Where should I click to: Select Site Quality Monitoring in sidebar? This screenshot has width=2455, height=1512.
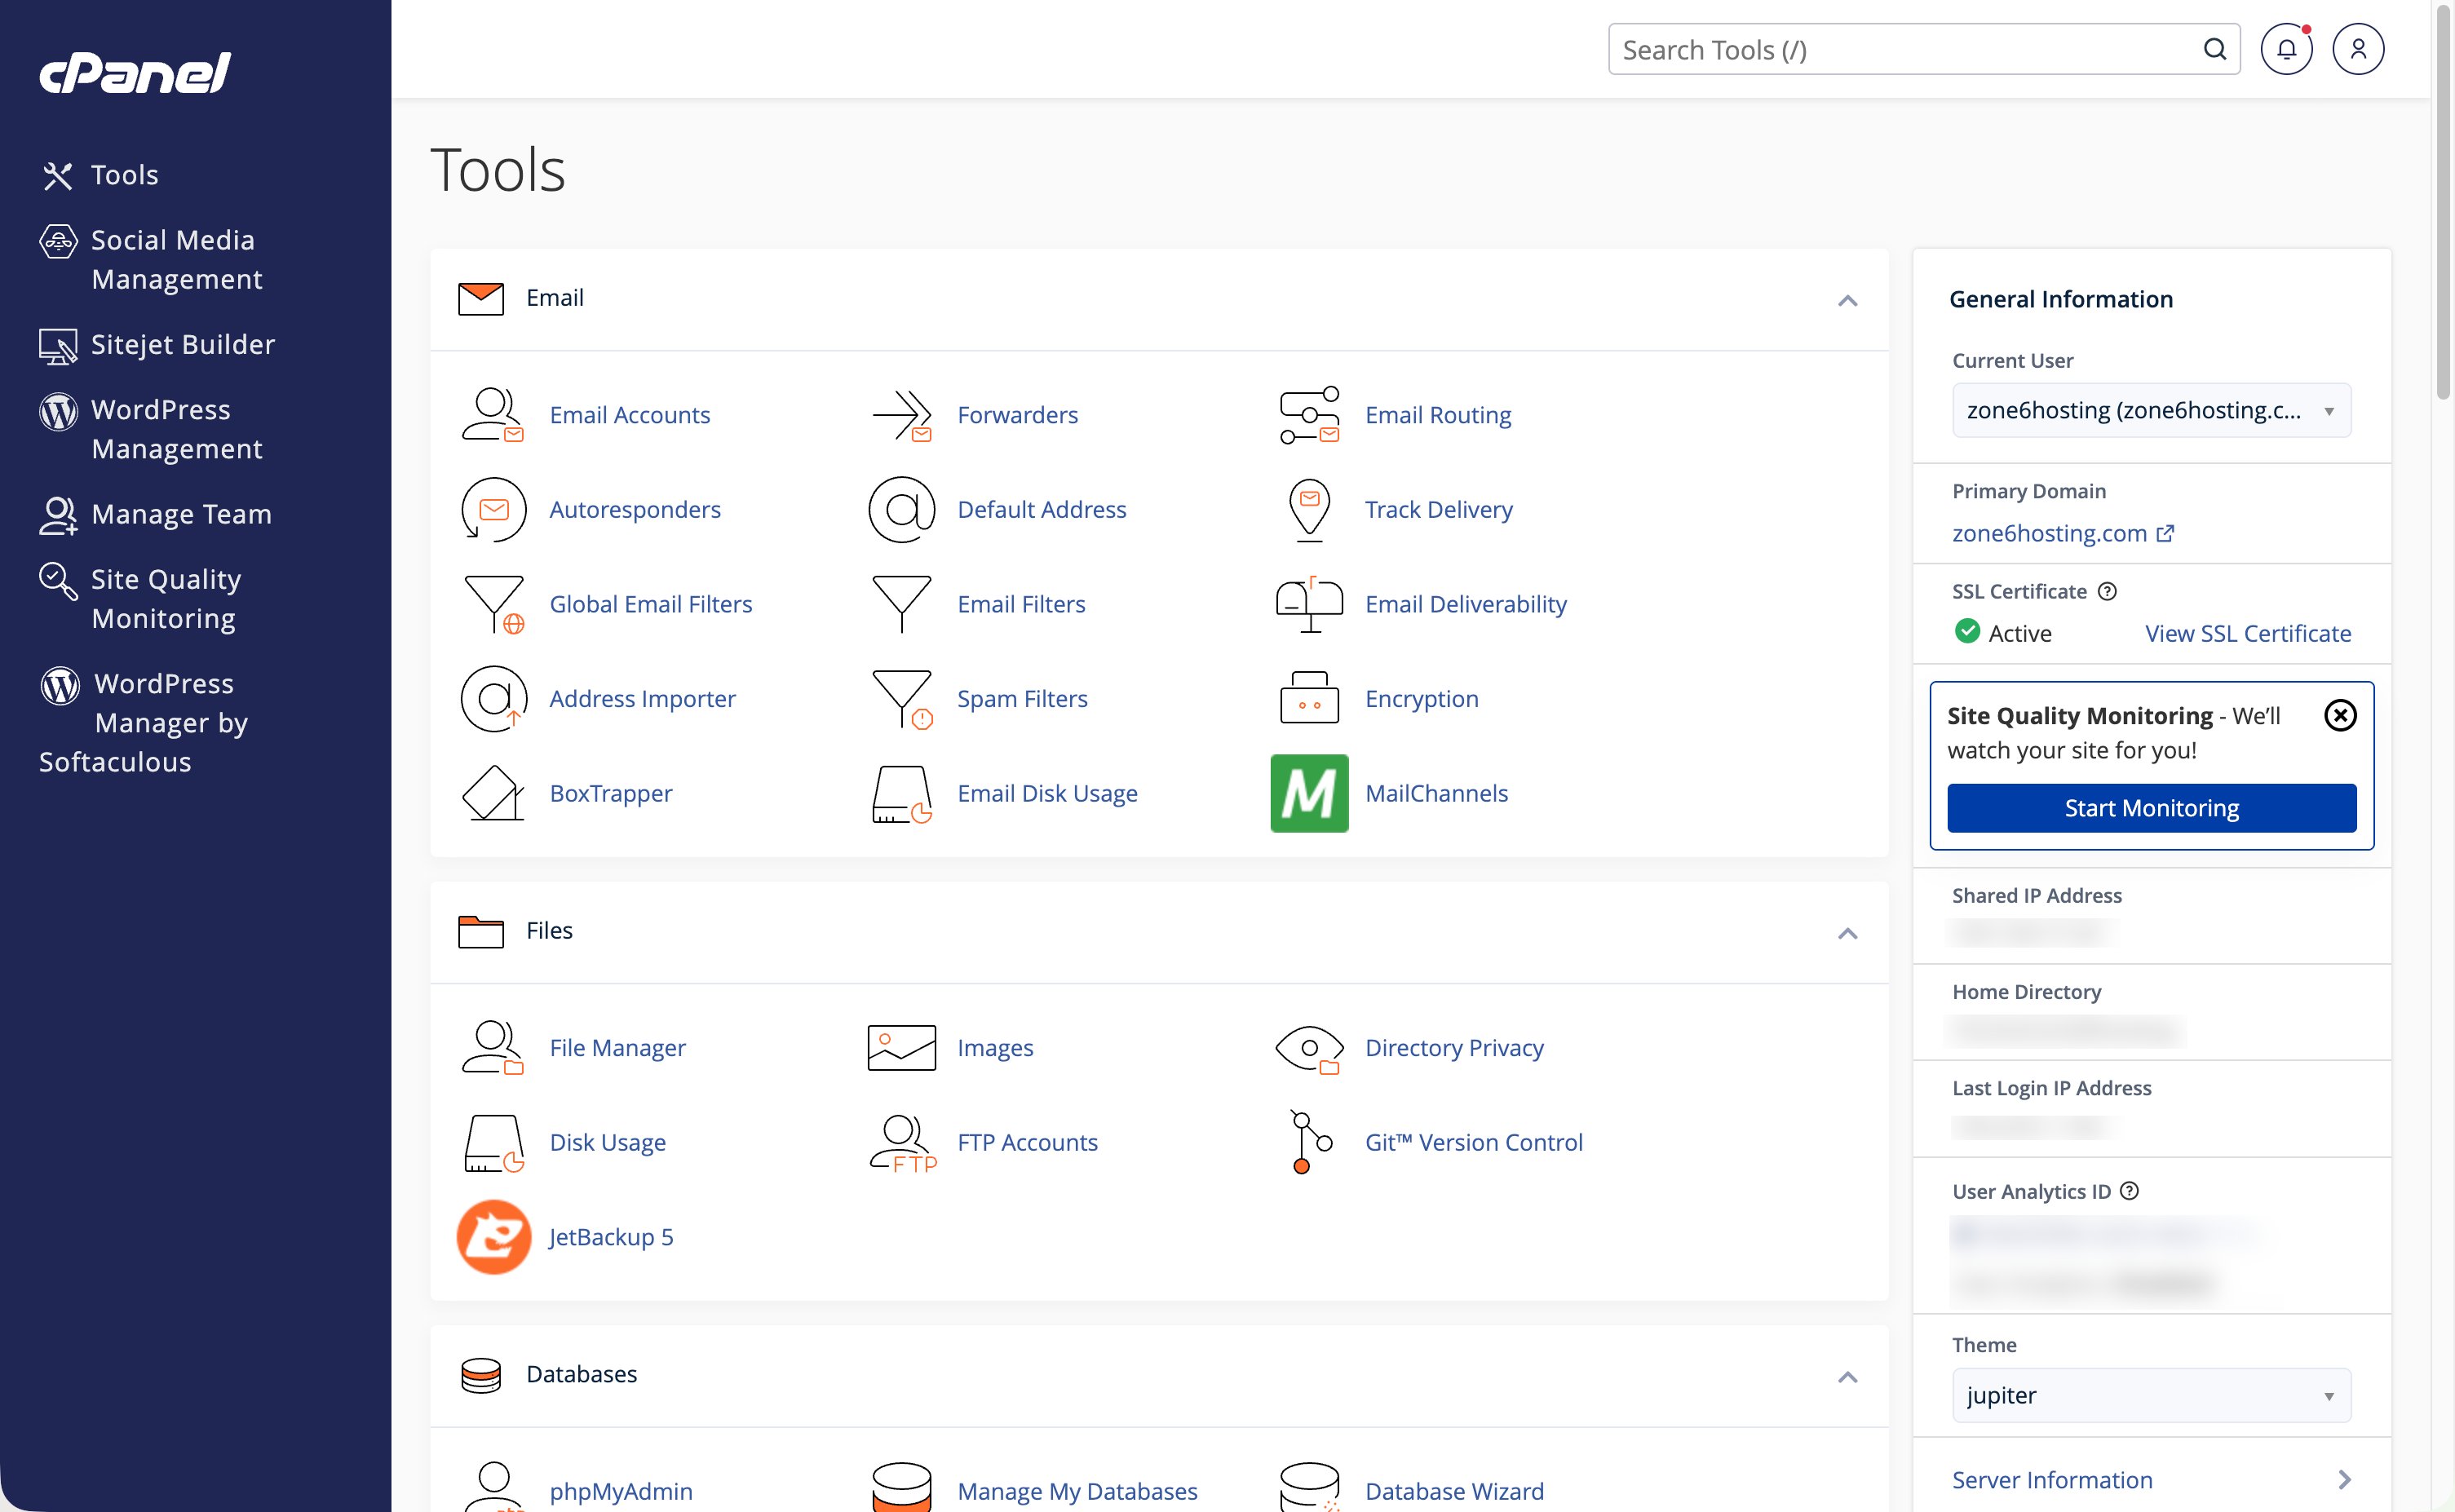tap(140, 599)
